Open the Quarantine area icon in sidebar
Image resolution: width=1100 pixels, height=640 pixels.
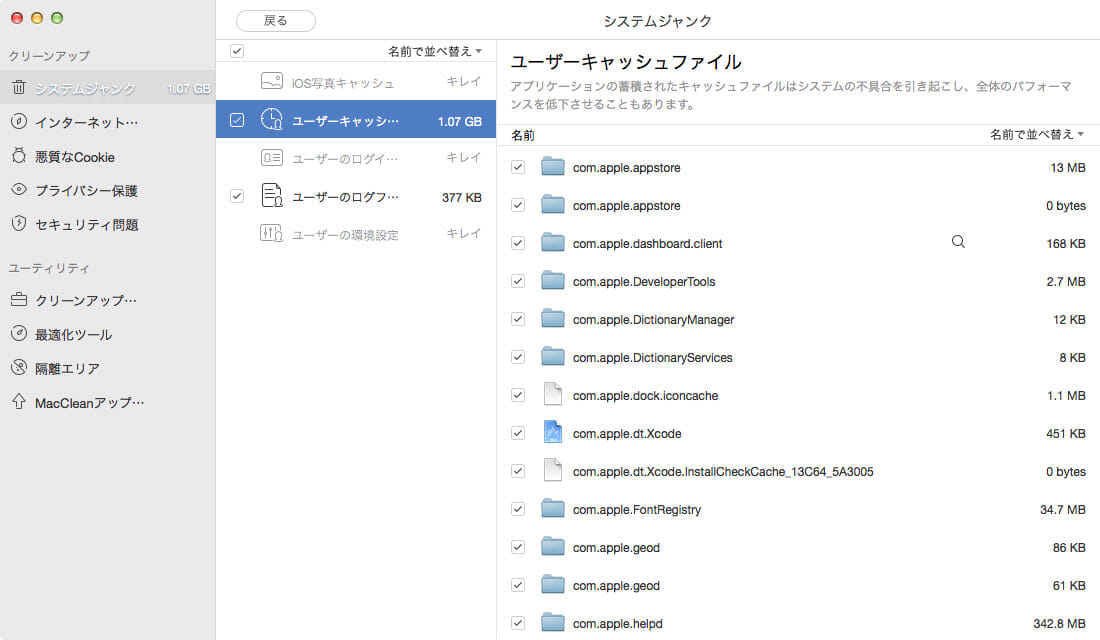click(x=19, y=368)
